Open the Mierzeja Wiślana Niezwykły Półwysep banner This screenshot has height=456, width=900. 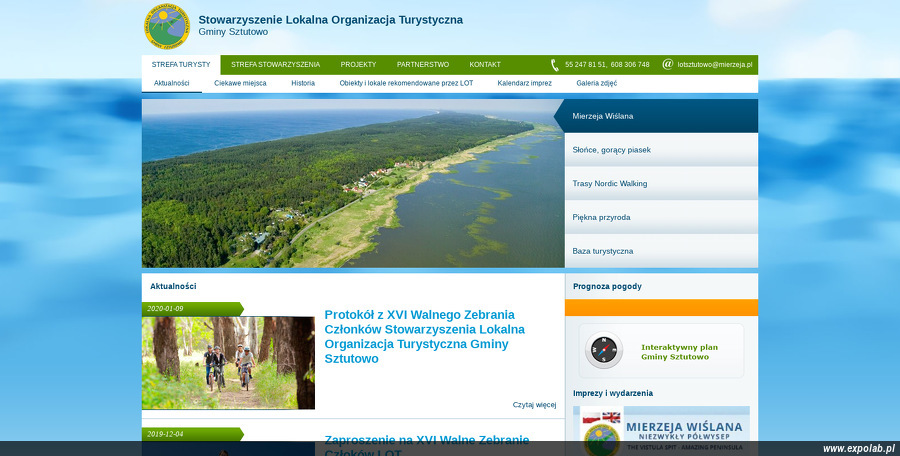point(661,431)
